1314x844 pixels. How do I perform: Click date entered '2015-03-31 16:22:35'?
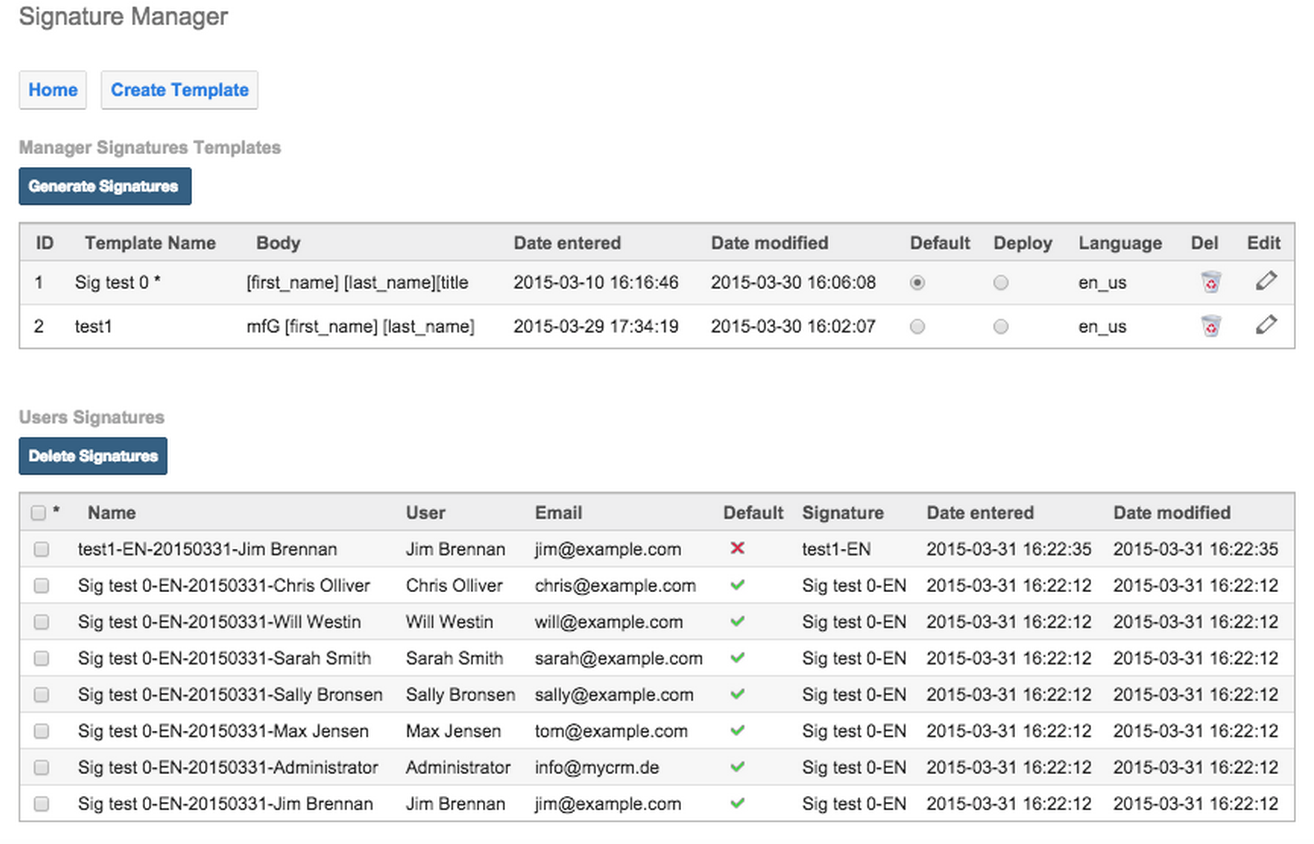coord(1009,549)
